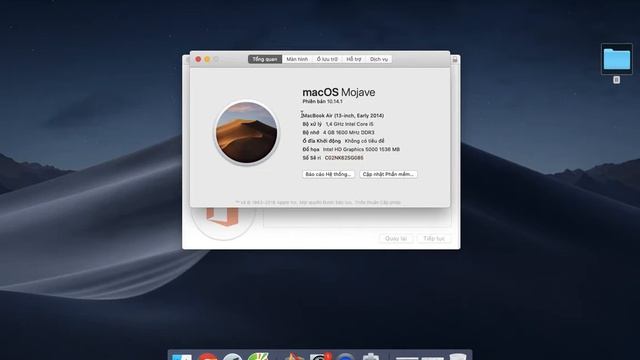Click Tiếp tục in the background installer window

[x=434, y=238]
